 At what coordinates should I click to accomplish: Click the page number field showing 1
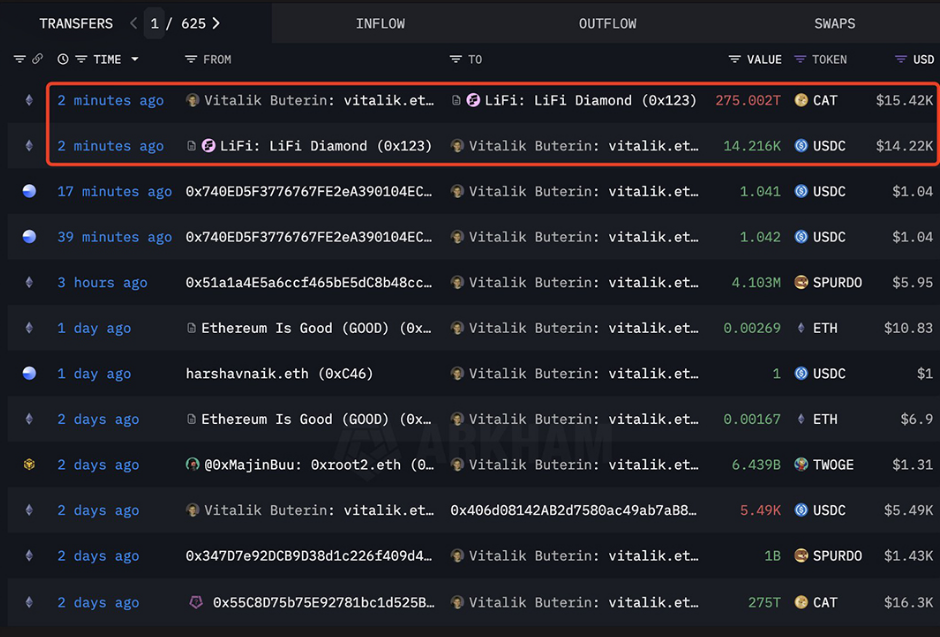coord(153,23)
